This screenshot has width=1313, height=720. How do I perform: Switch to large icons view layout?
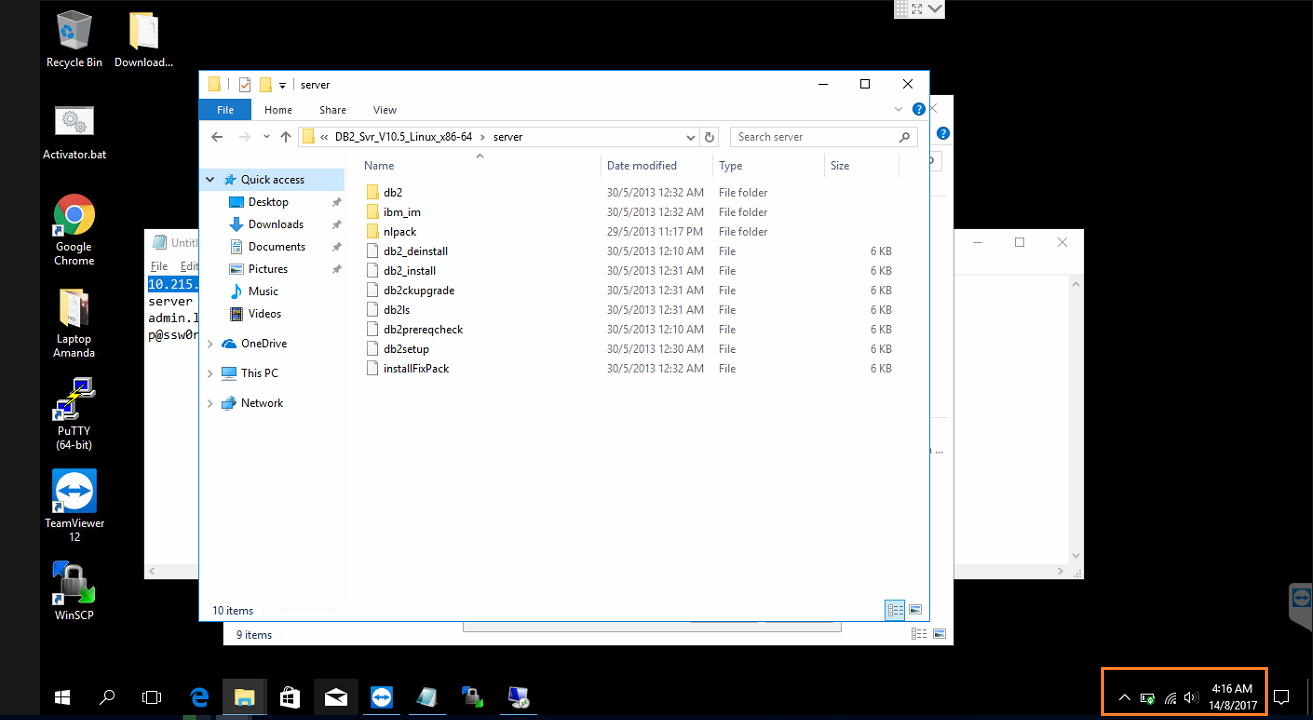(x=914, y=610)
